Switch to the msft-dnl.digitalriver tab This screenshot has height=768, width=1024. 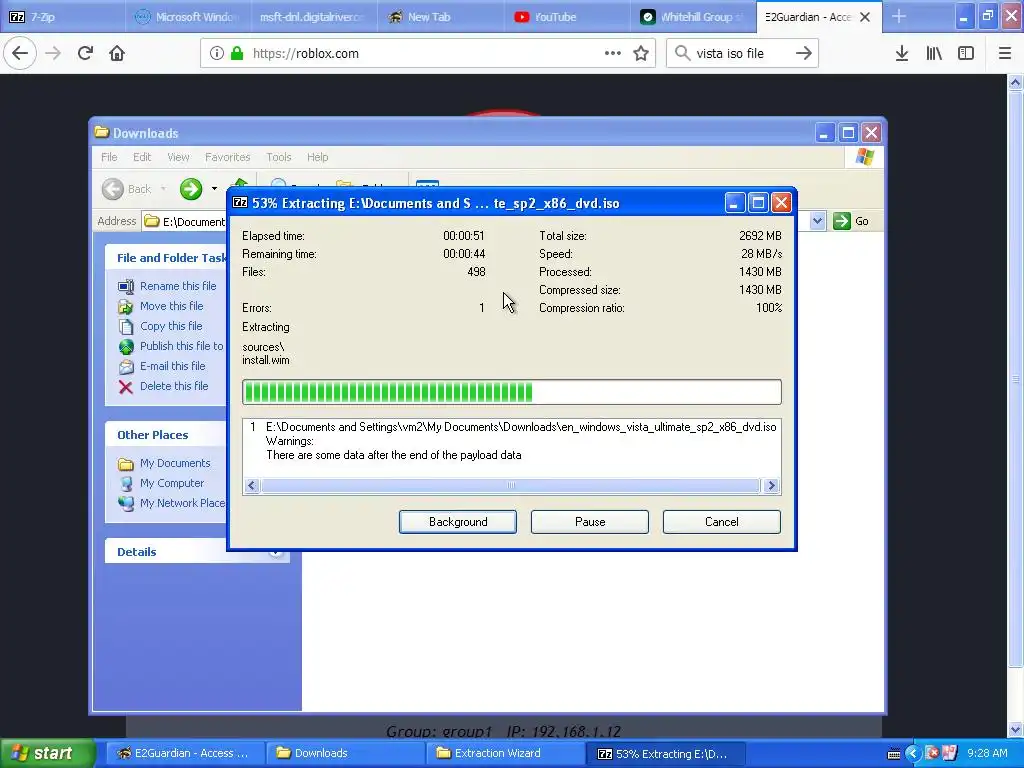[314, 17]
